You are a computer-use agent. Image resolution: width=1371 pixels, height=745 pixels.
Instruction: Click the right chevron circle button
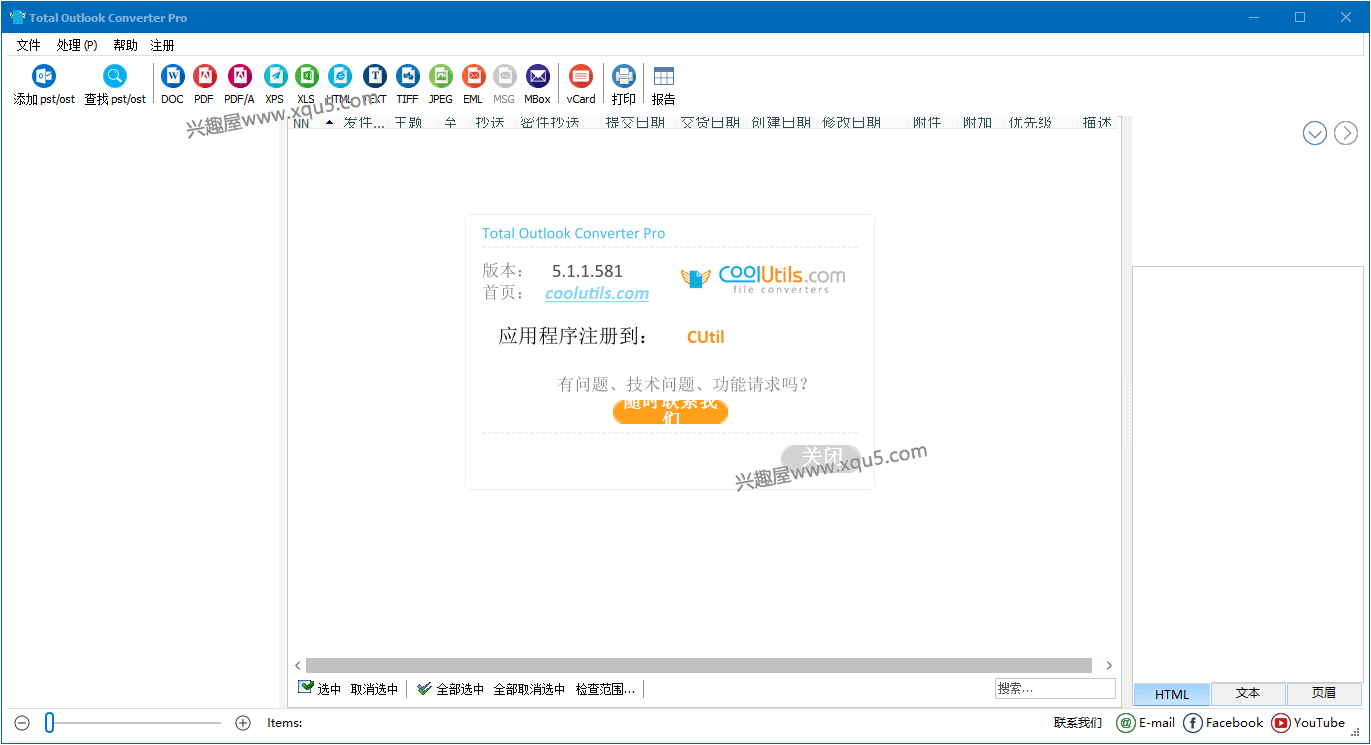1346,132
